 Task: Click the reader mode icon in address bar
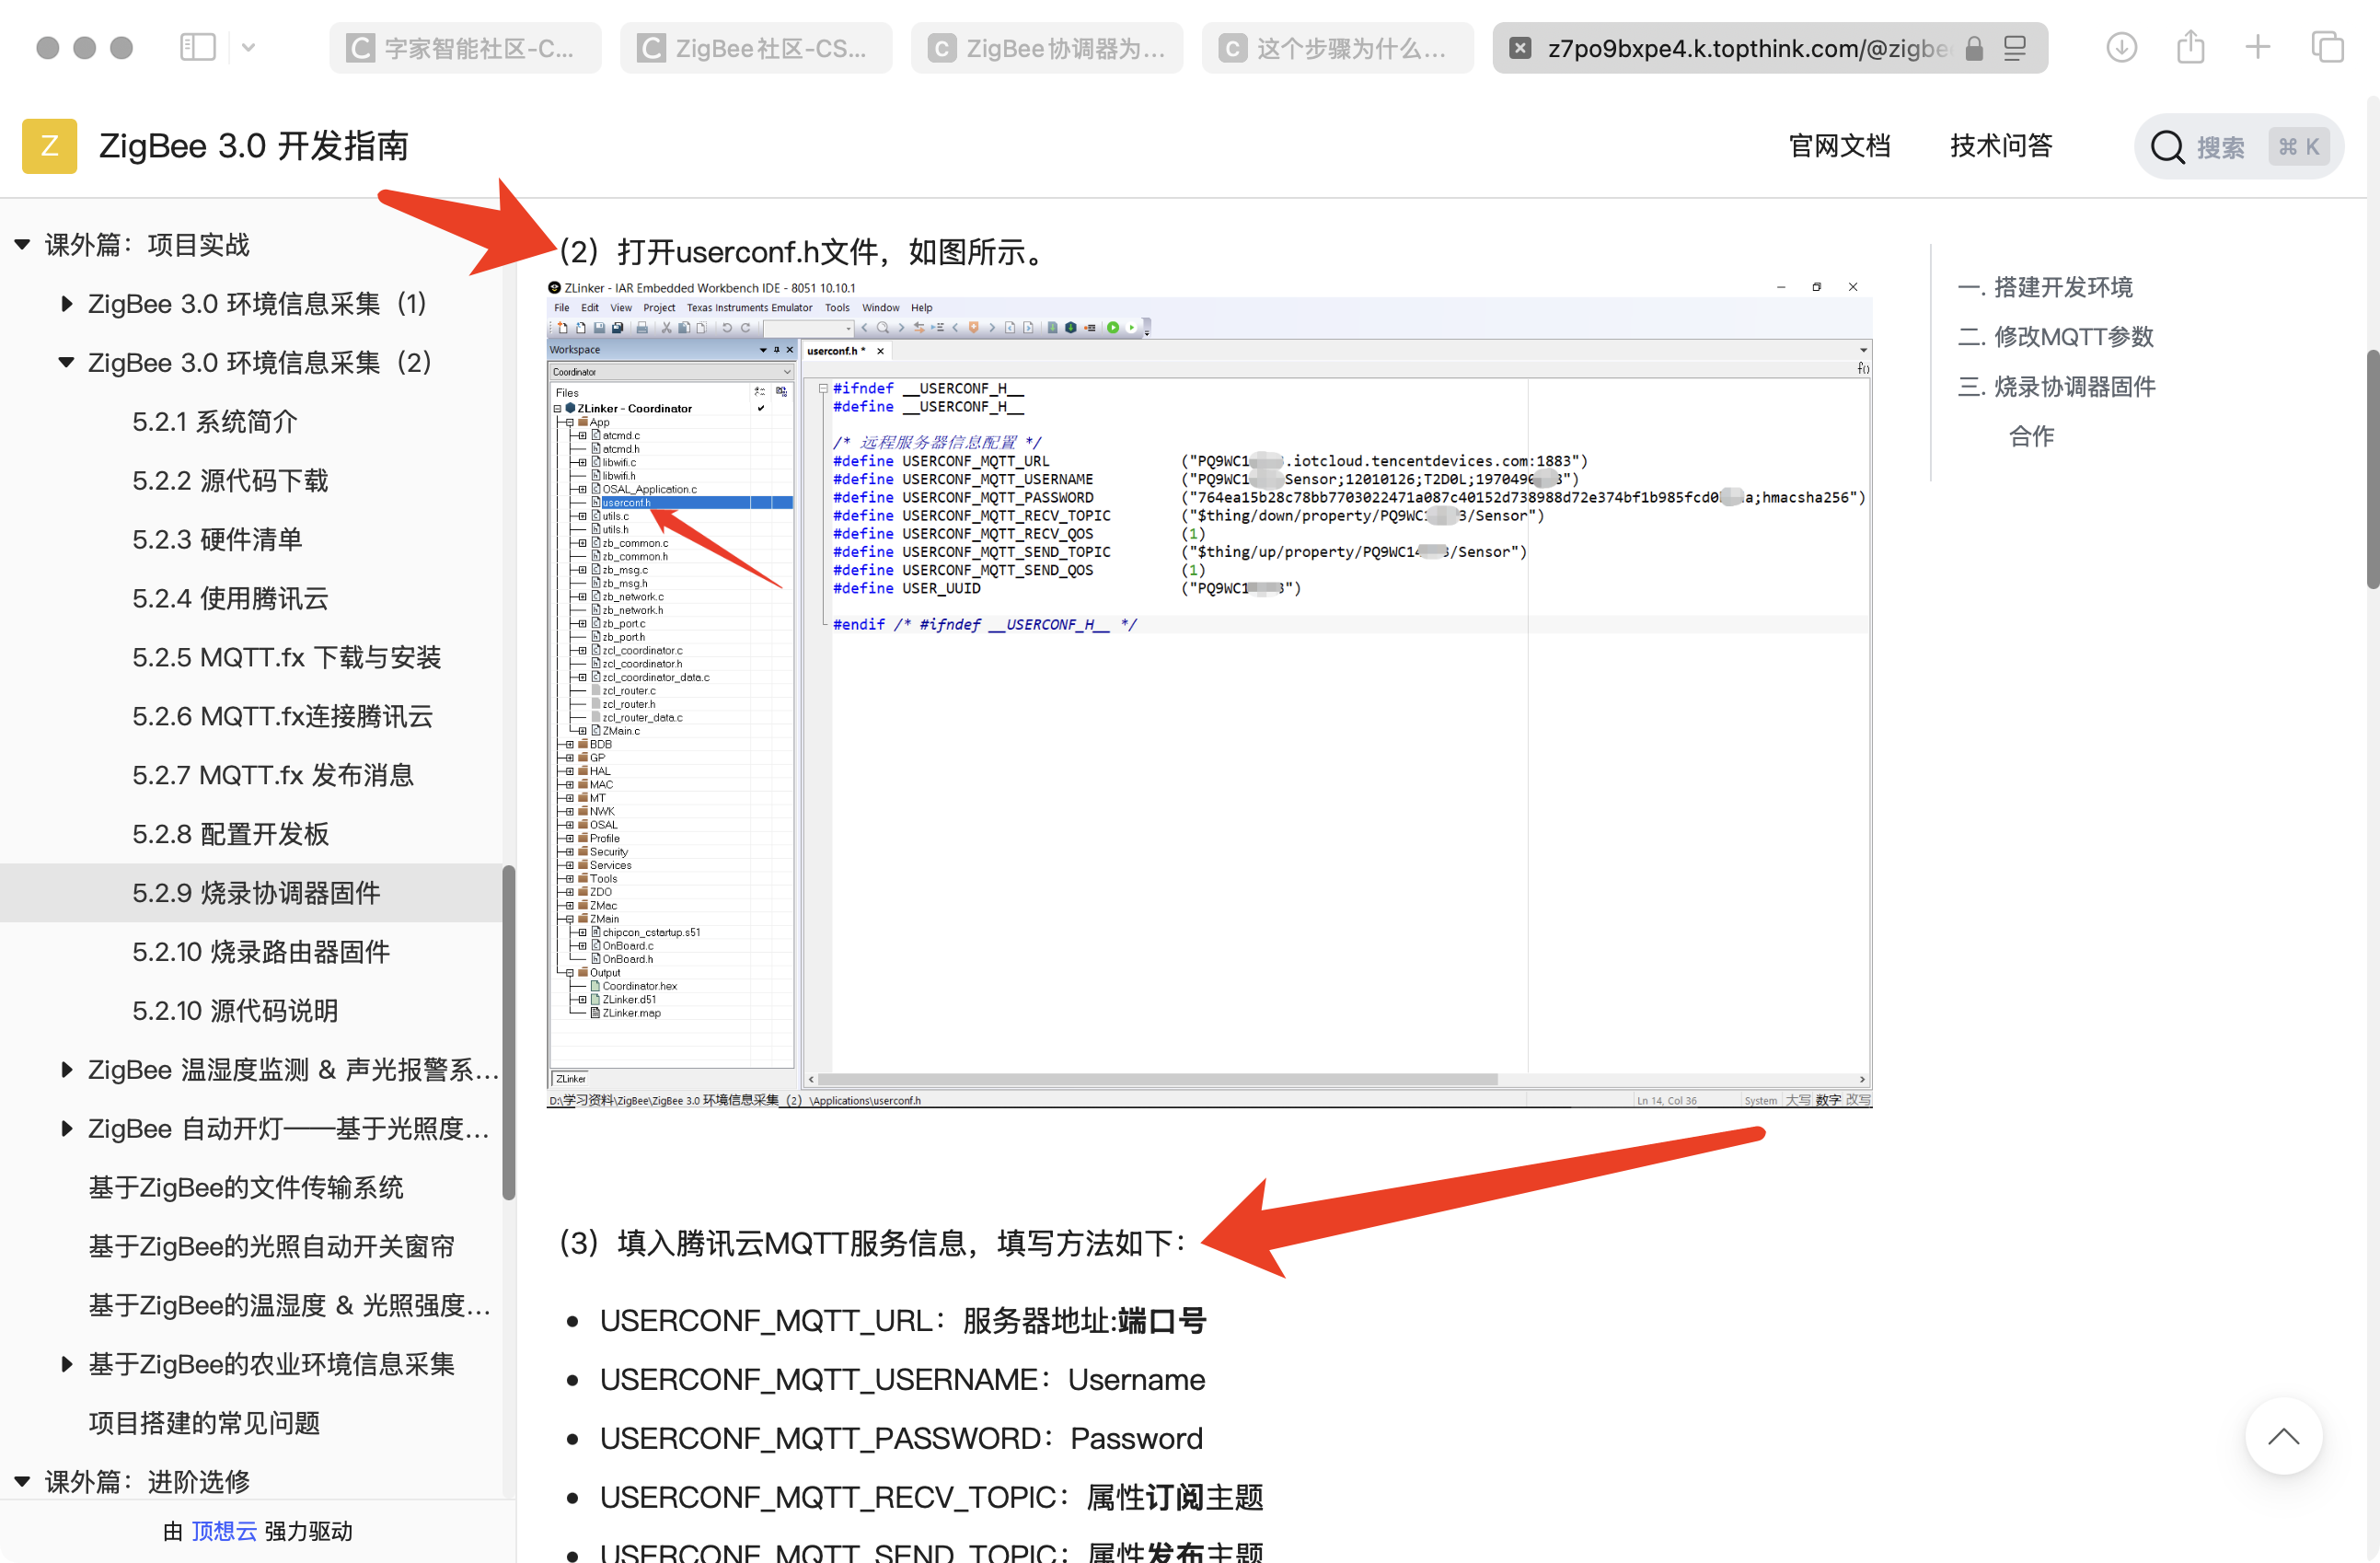[x=2015, y=48]
